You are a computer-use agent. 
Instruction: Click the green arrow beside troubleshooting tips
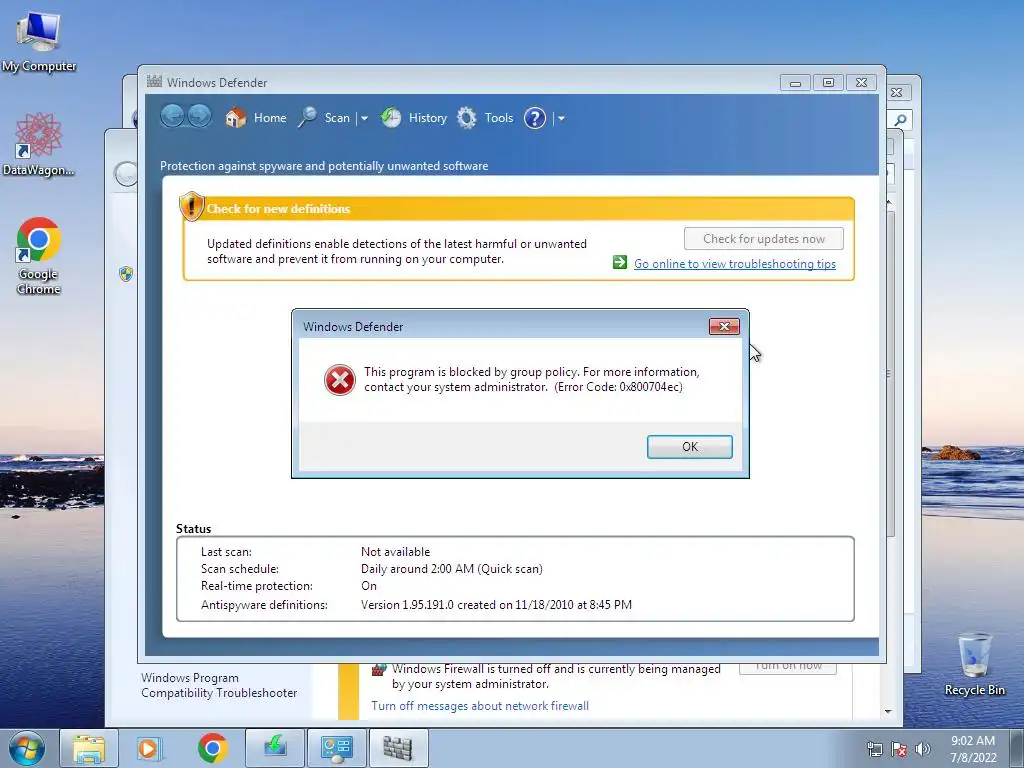(x=620, y=263)
